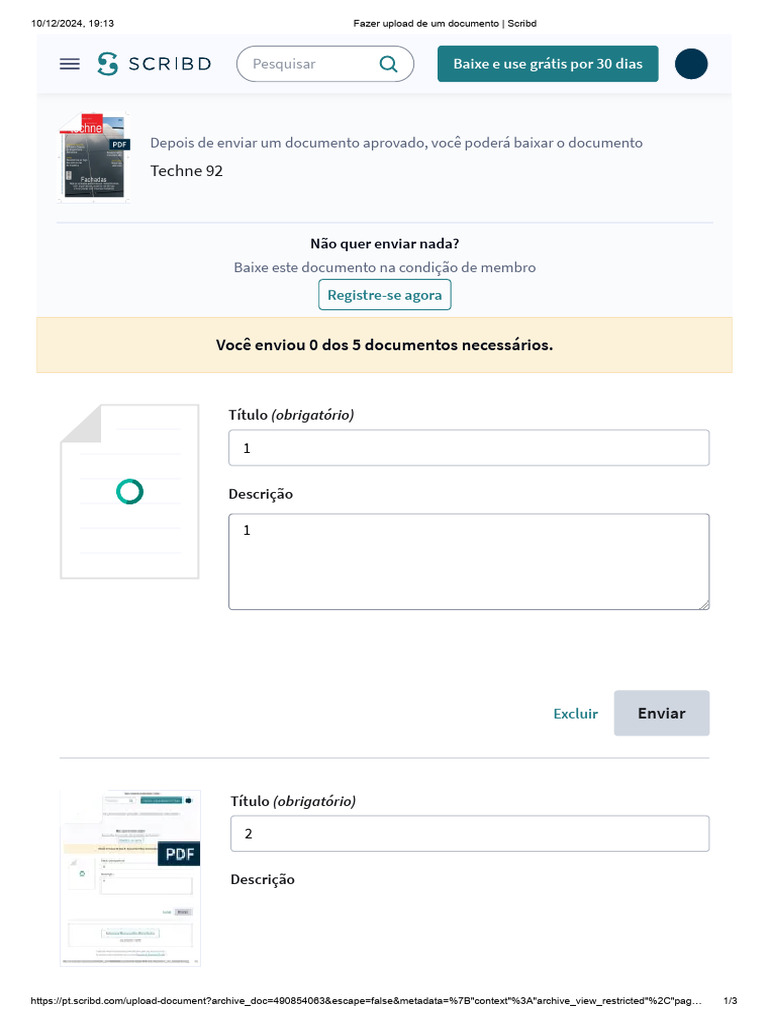
Task: Select the Título field containing 1
Action: [x=468, y=448]
